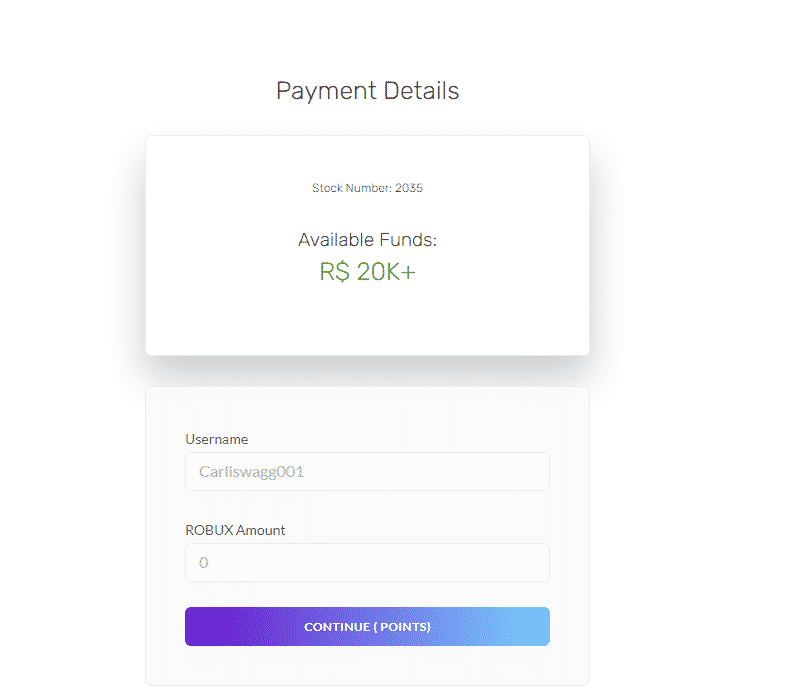Viewport: 802px width, 695px height.
Task: Click the Payment Details heading
Action: click(367, 91)
